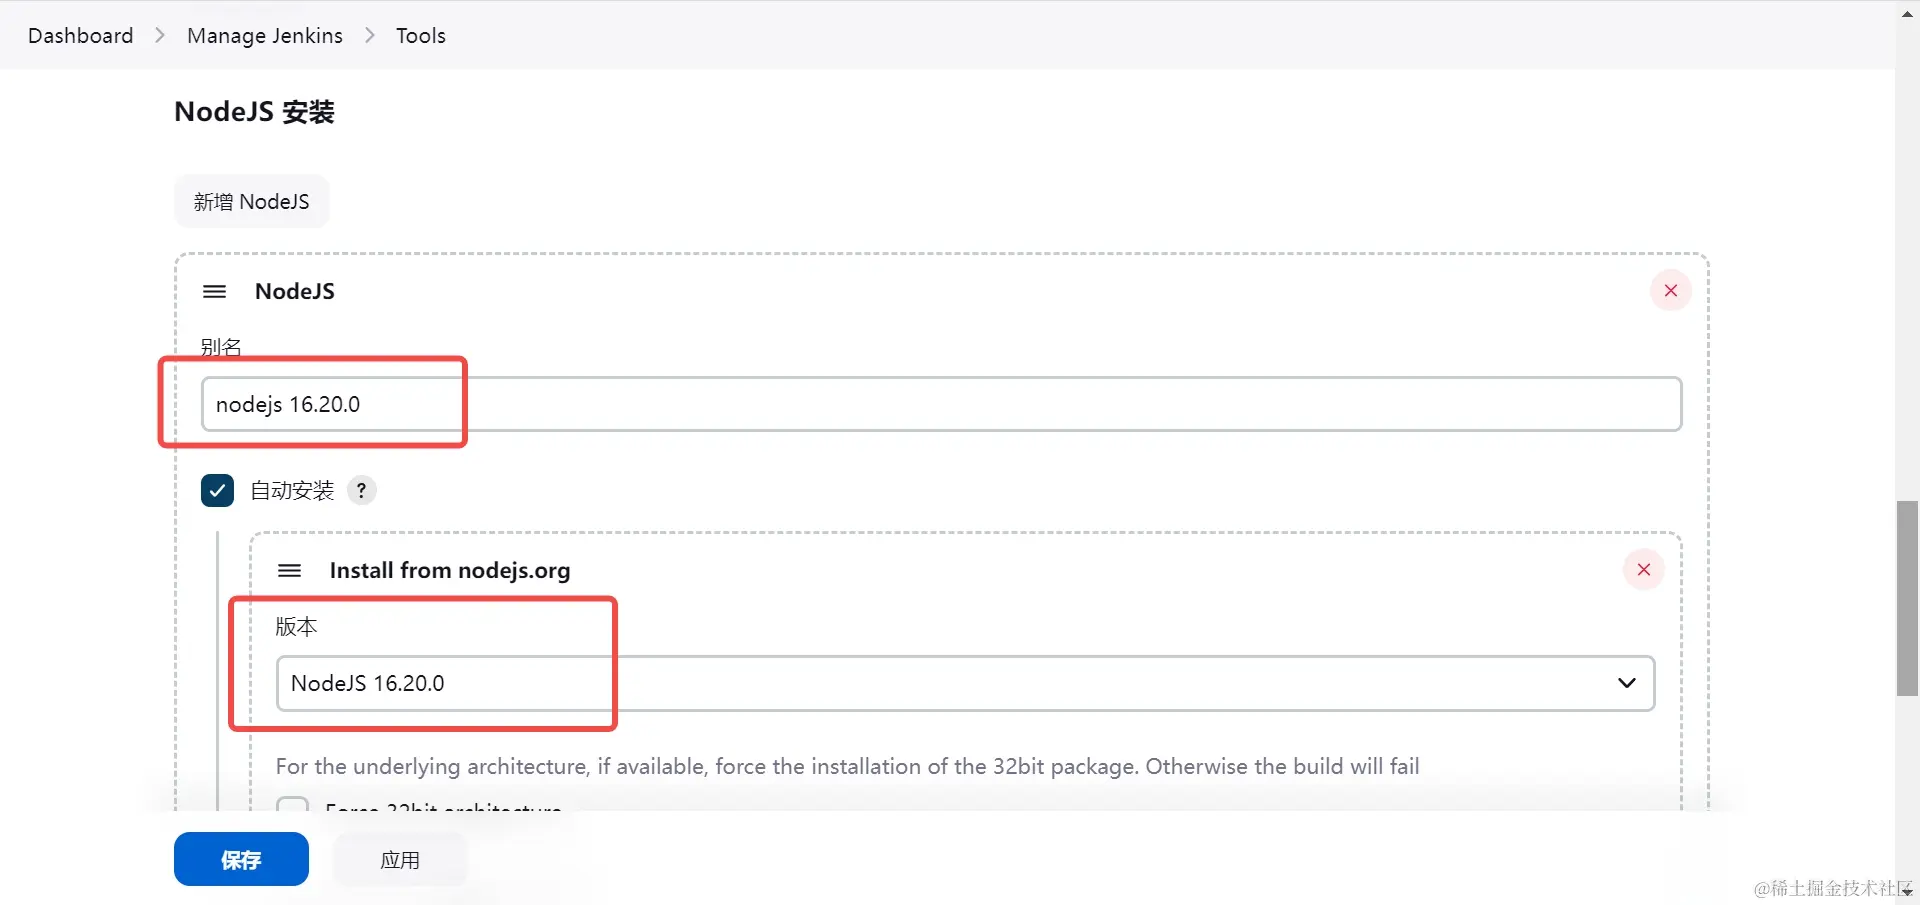Click the 保存 save button
The width and height of the screenshot is (1920, 905).
point(240,859)
